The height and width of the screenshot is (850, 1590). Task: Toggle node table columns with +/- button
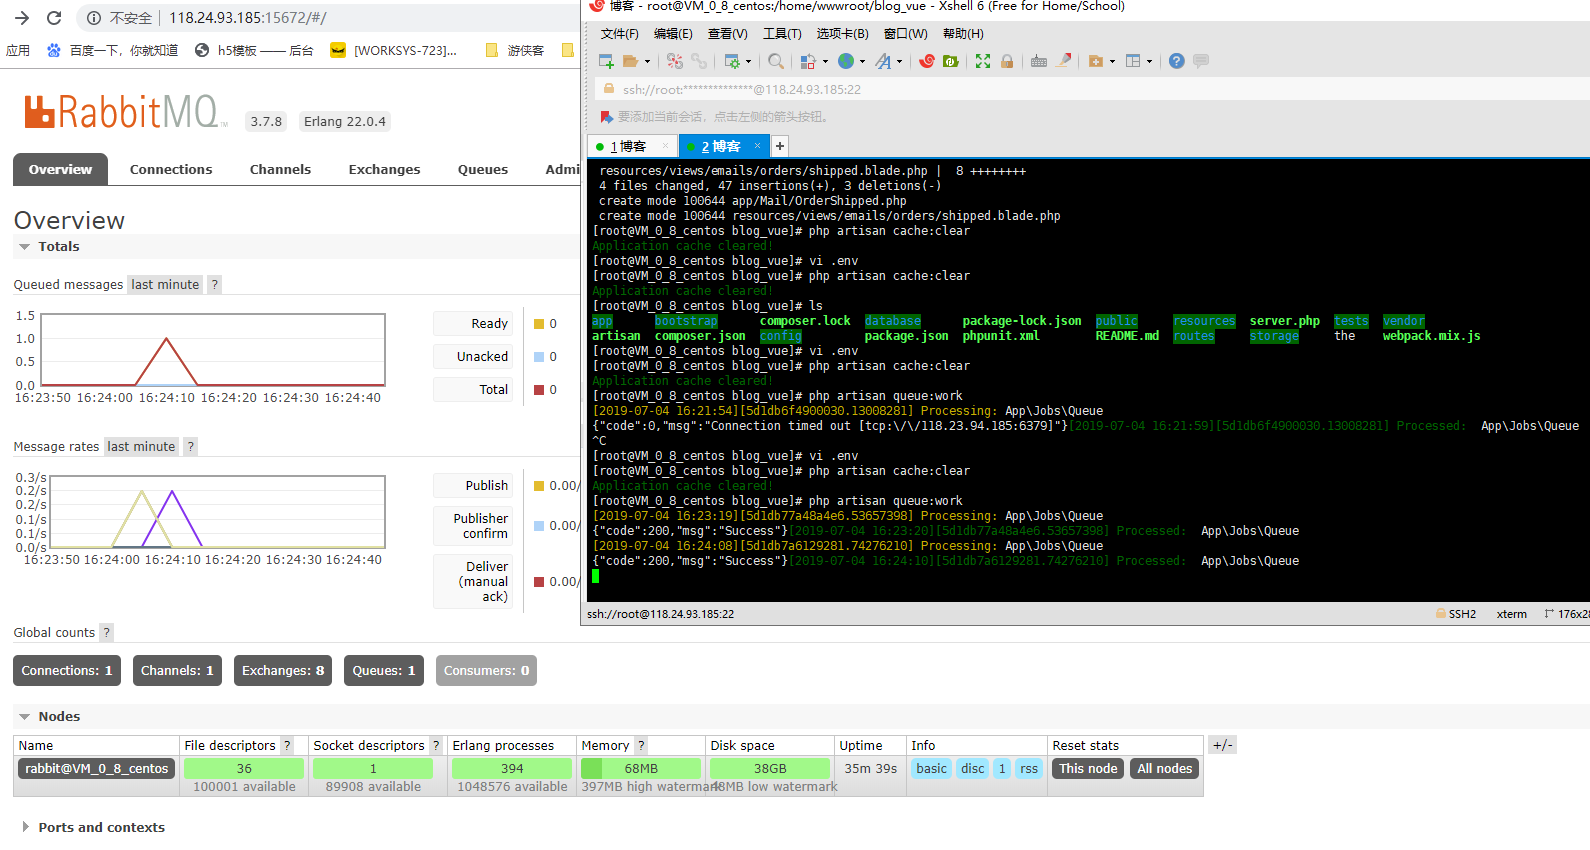click(1223, 745)
